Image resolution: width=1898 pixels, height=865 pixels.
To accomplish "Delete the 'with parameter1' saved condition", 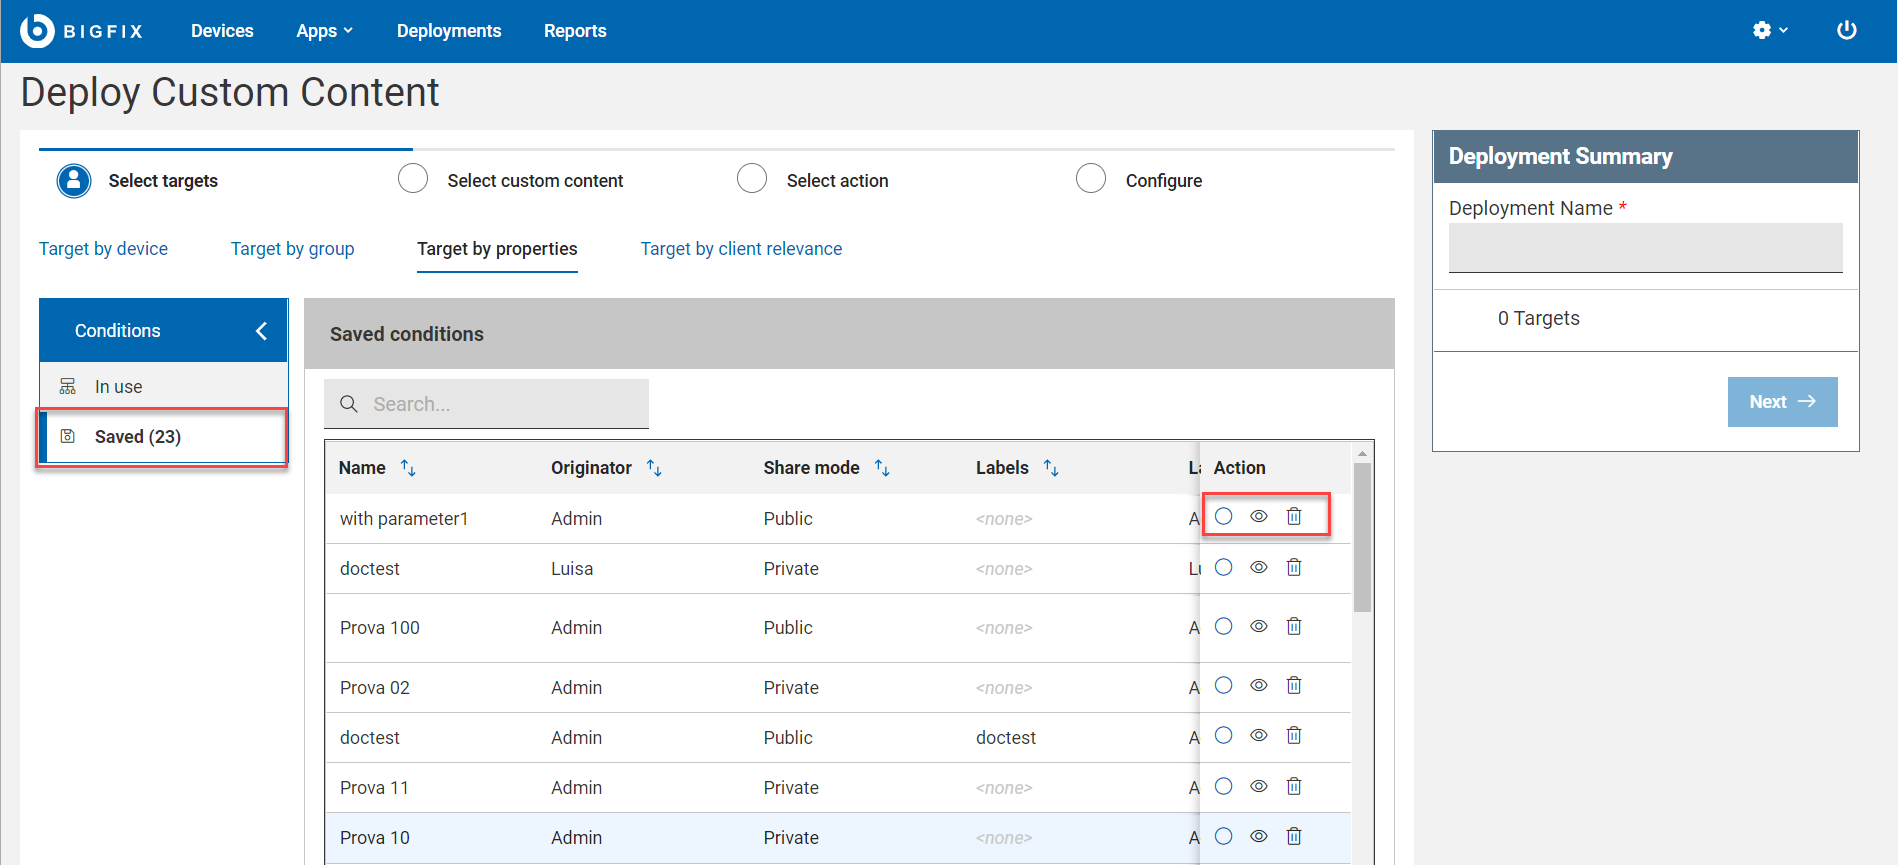I will tap(1293, 517).
